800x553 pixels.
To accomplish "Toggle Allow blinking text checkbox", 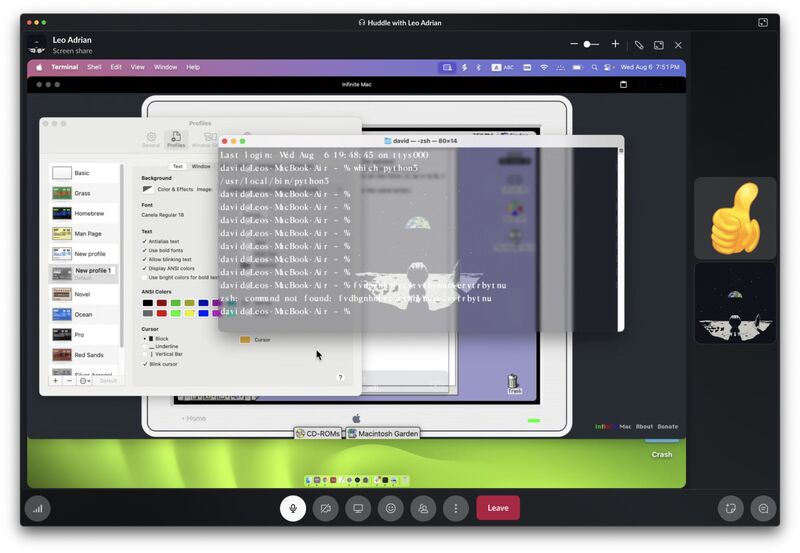I will (x=144, y=259).
